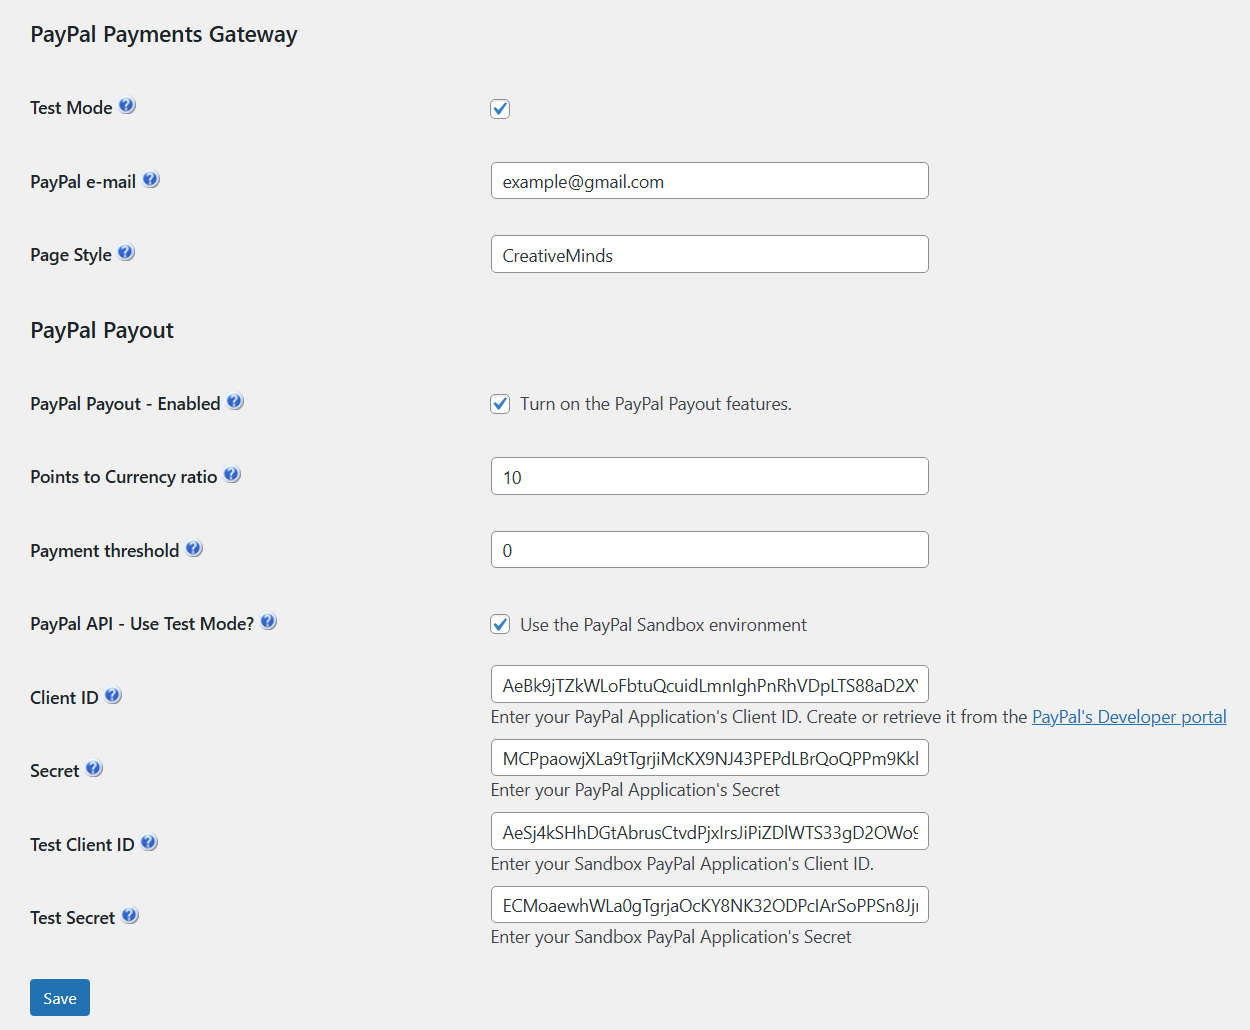This screenshot has width=1250, height=1030.
Task: Save the PayPal settings
Action: pos(60,998)
